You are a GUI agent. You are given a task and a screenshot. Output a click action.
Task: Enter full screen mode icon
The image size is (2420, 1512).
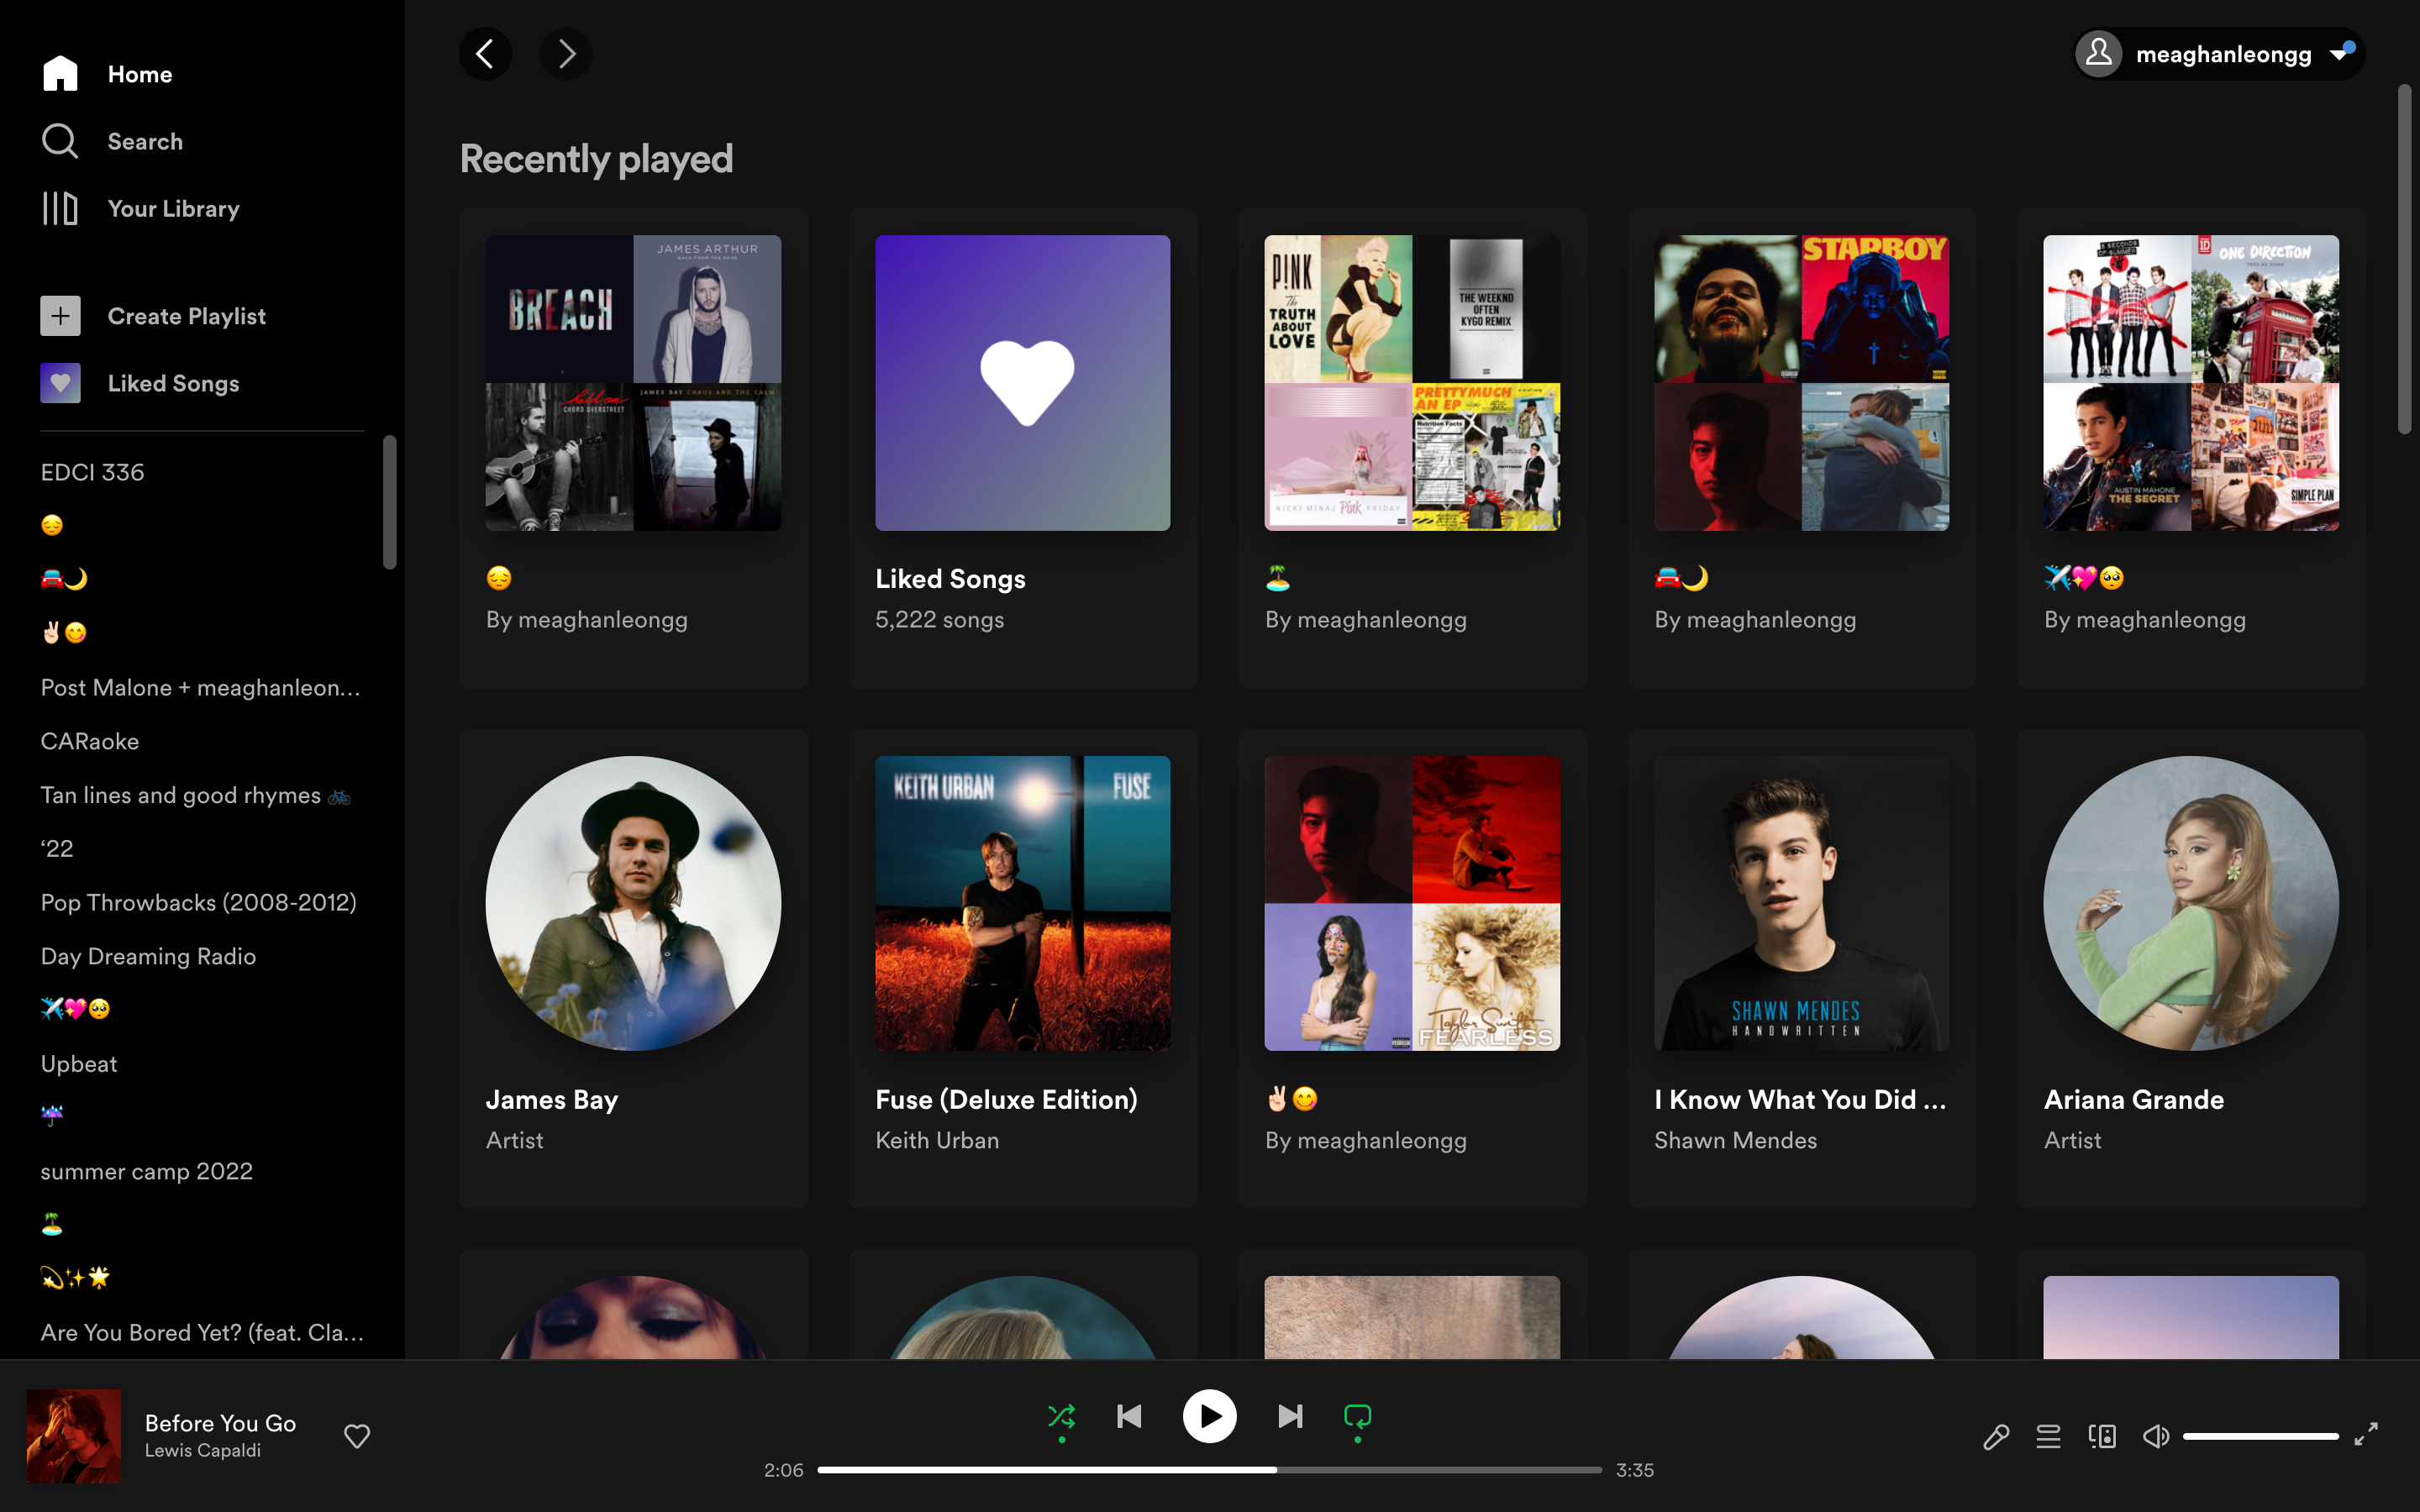(x=2366, y=1435)
